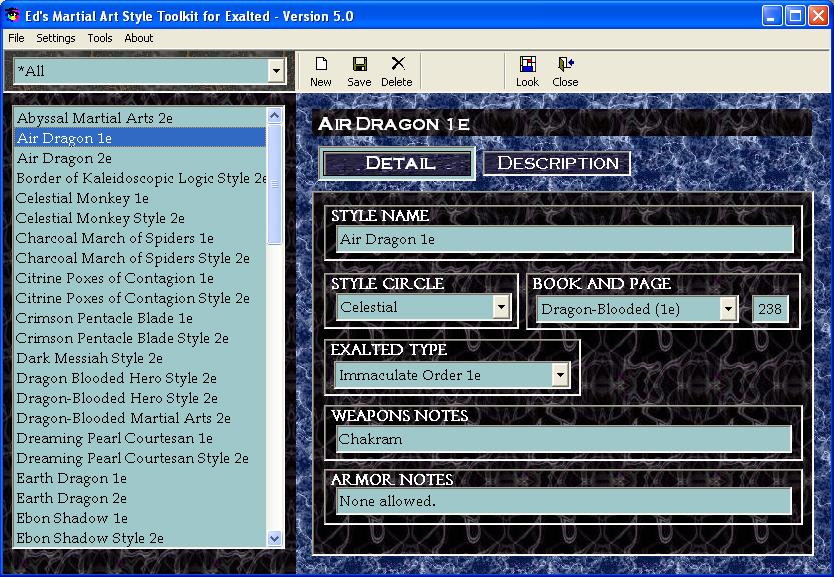The height and width of the screenshot is (577, 834).
Task: Select Celestial Monkey Style 2e
Action: (x=140, y=218)
